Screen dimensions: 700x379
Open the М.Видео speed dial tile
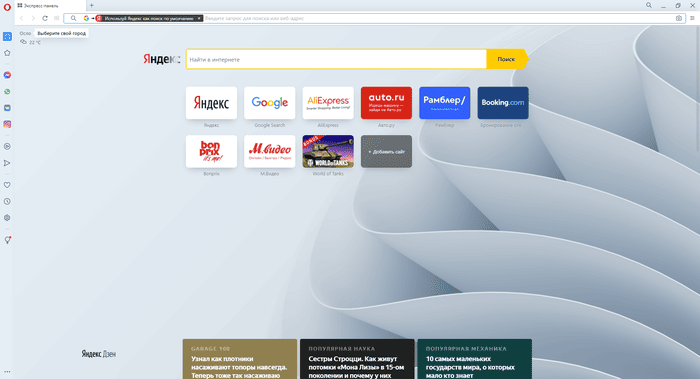coord(270,151)
